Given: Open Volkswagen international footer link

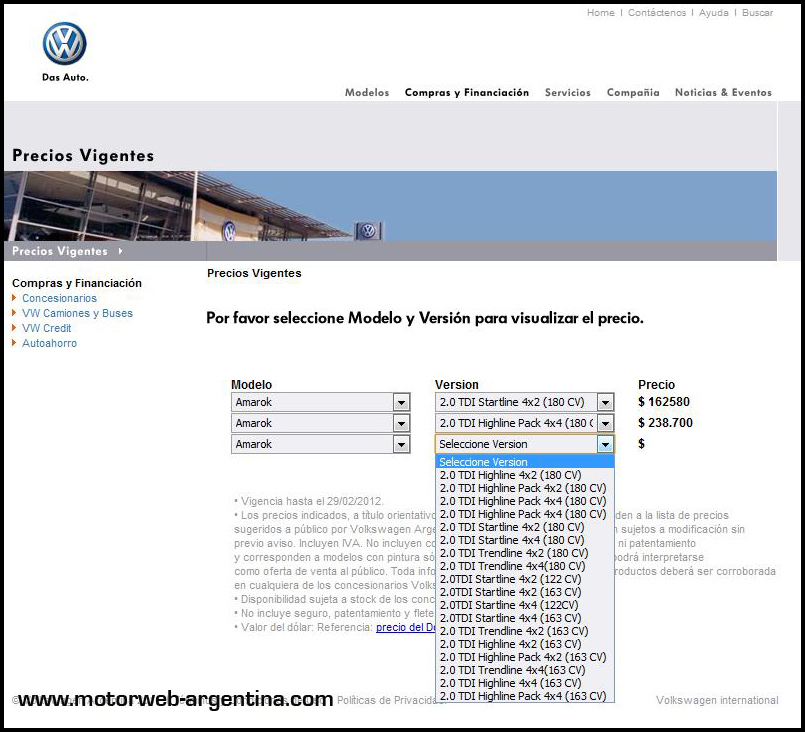Looking at the screenshot, I should [717, 700].
